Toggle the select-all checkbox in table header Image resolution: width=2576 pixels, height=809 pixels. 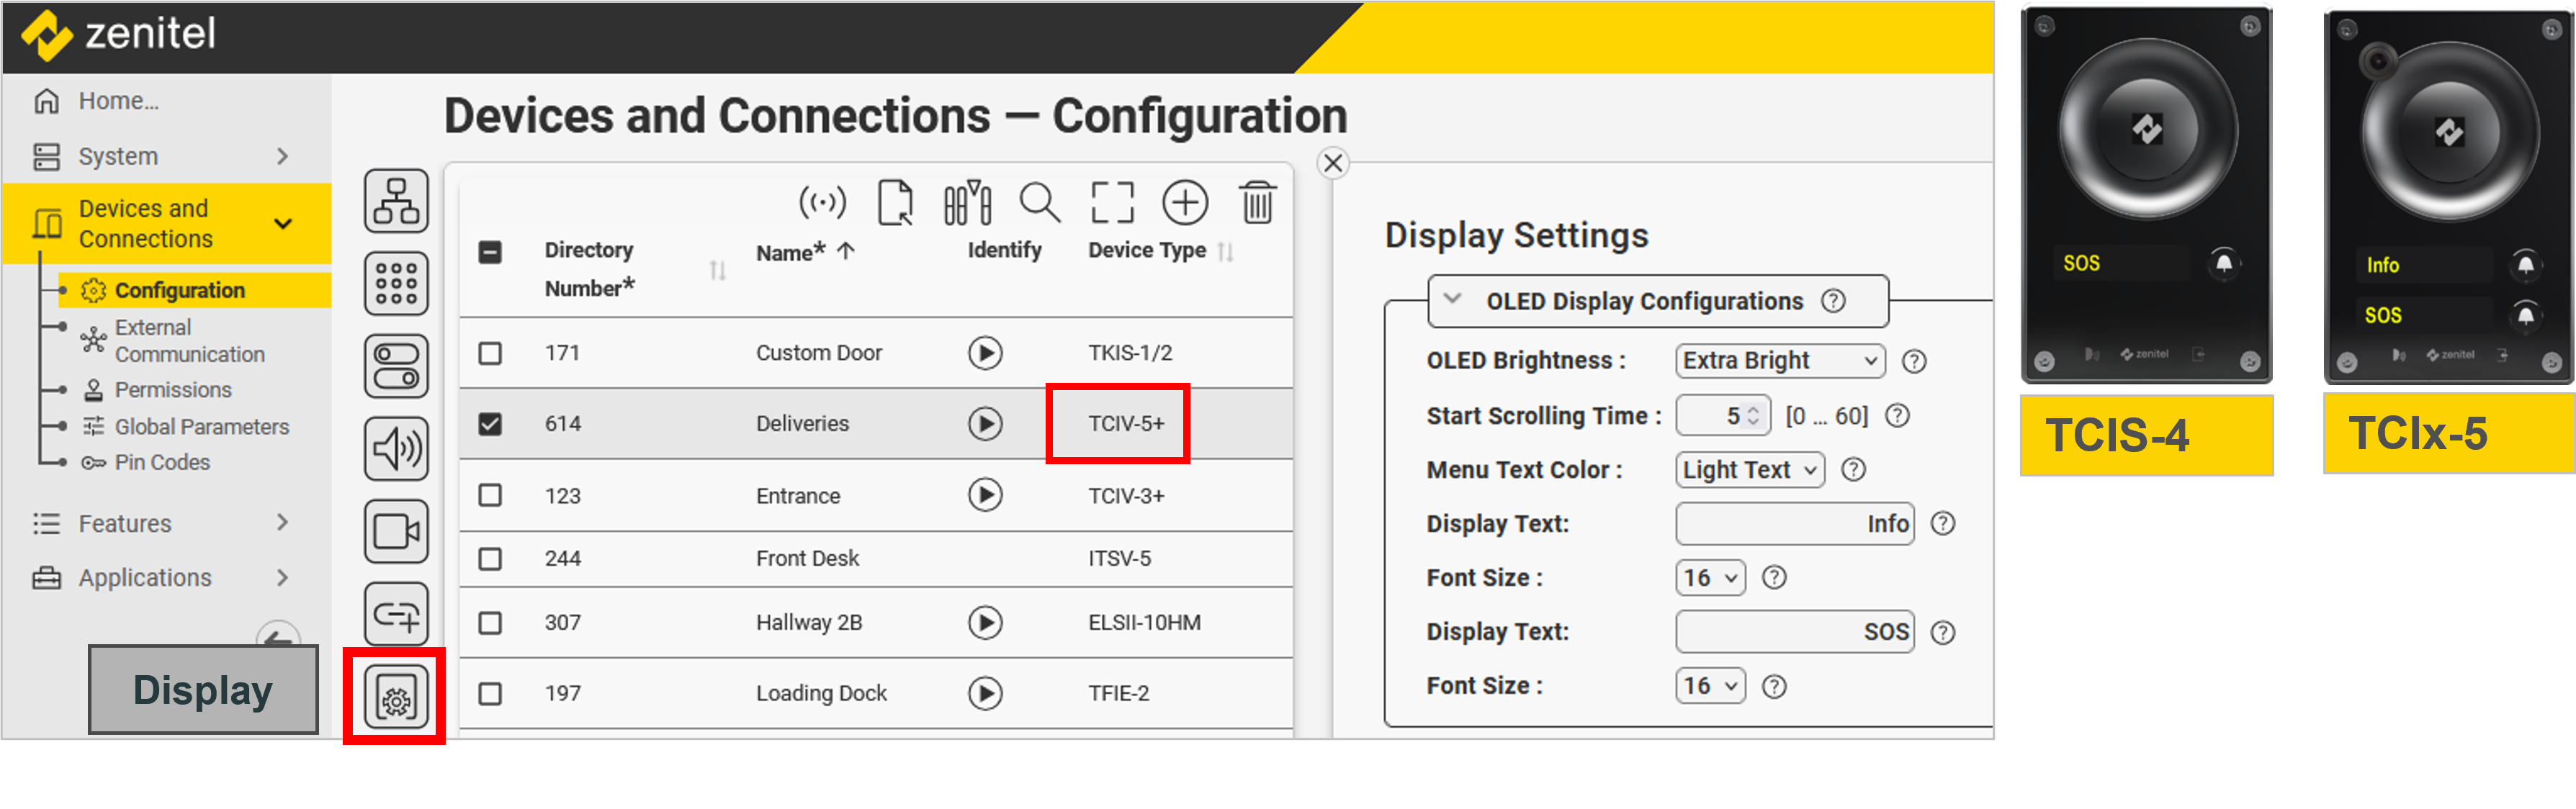490,252
